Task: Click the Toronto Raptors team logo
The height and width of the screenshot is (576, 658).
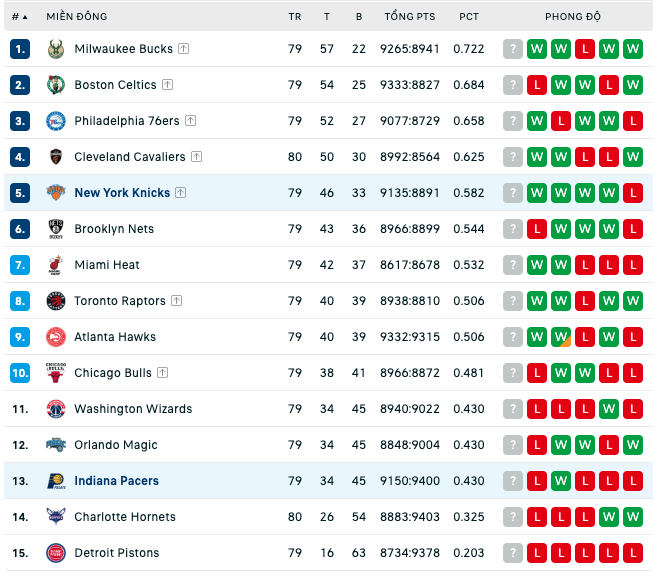Action: [x=56, y=301]
